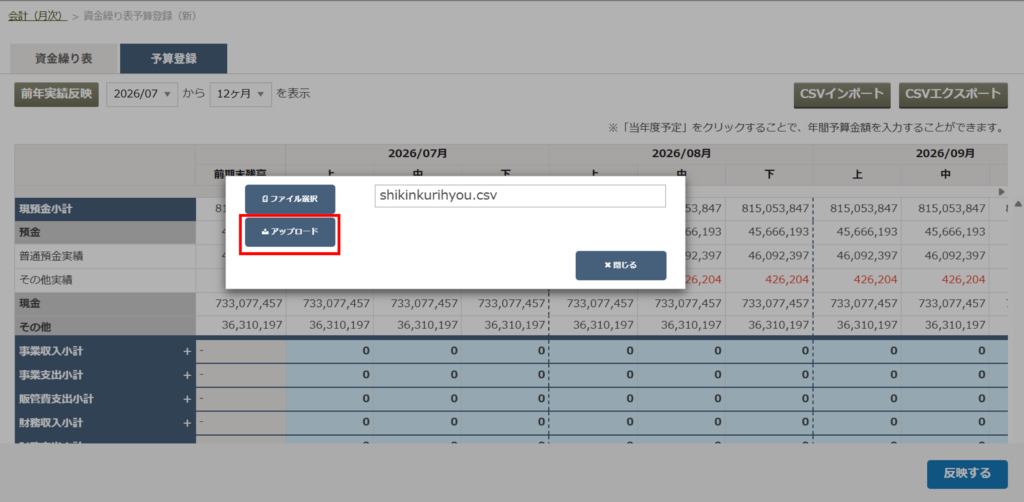Image resolution: width=1024 pixels, height=502 pixels.
Task: Click the 上 column header under 2026/09月
Action: pos(857,174)
